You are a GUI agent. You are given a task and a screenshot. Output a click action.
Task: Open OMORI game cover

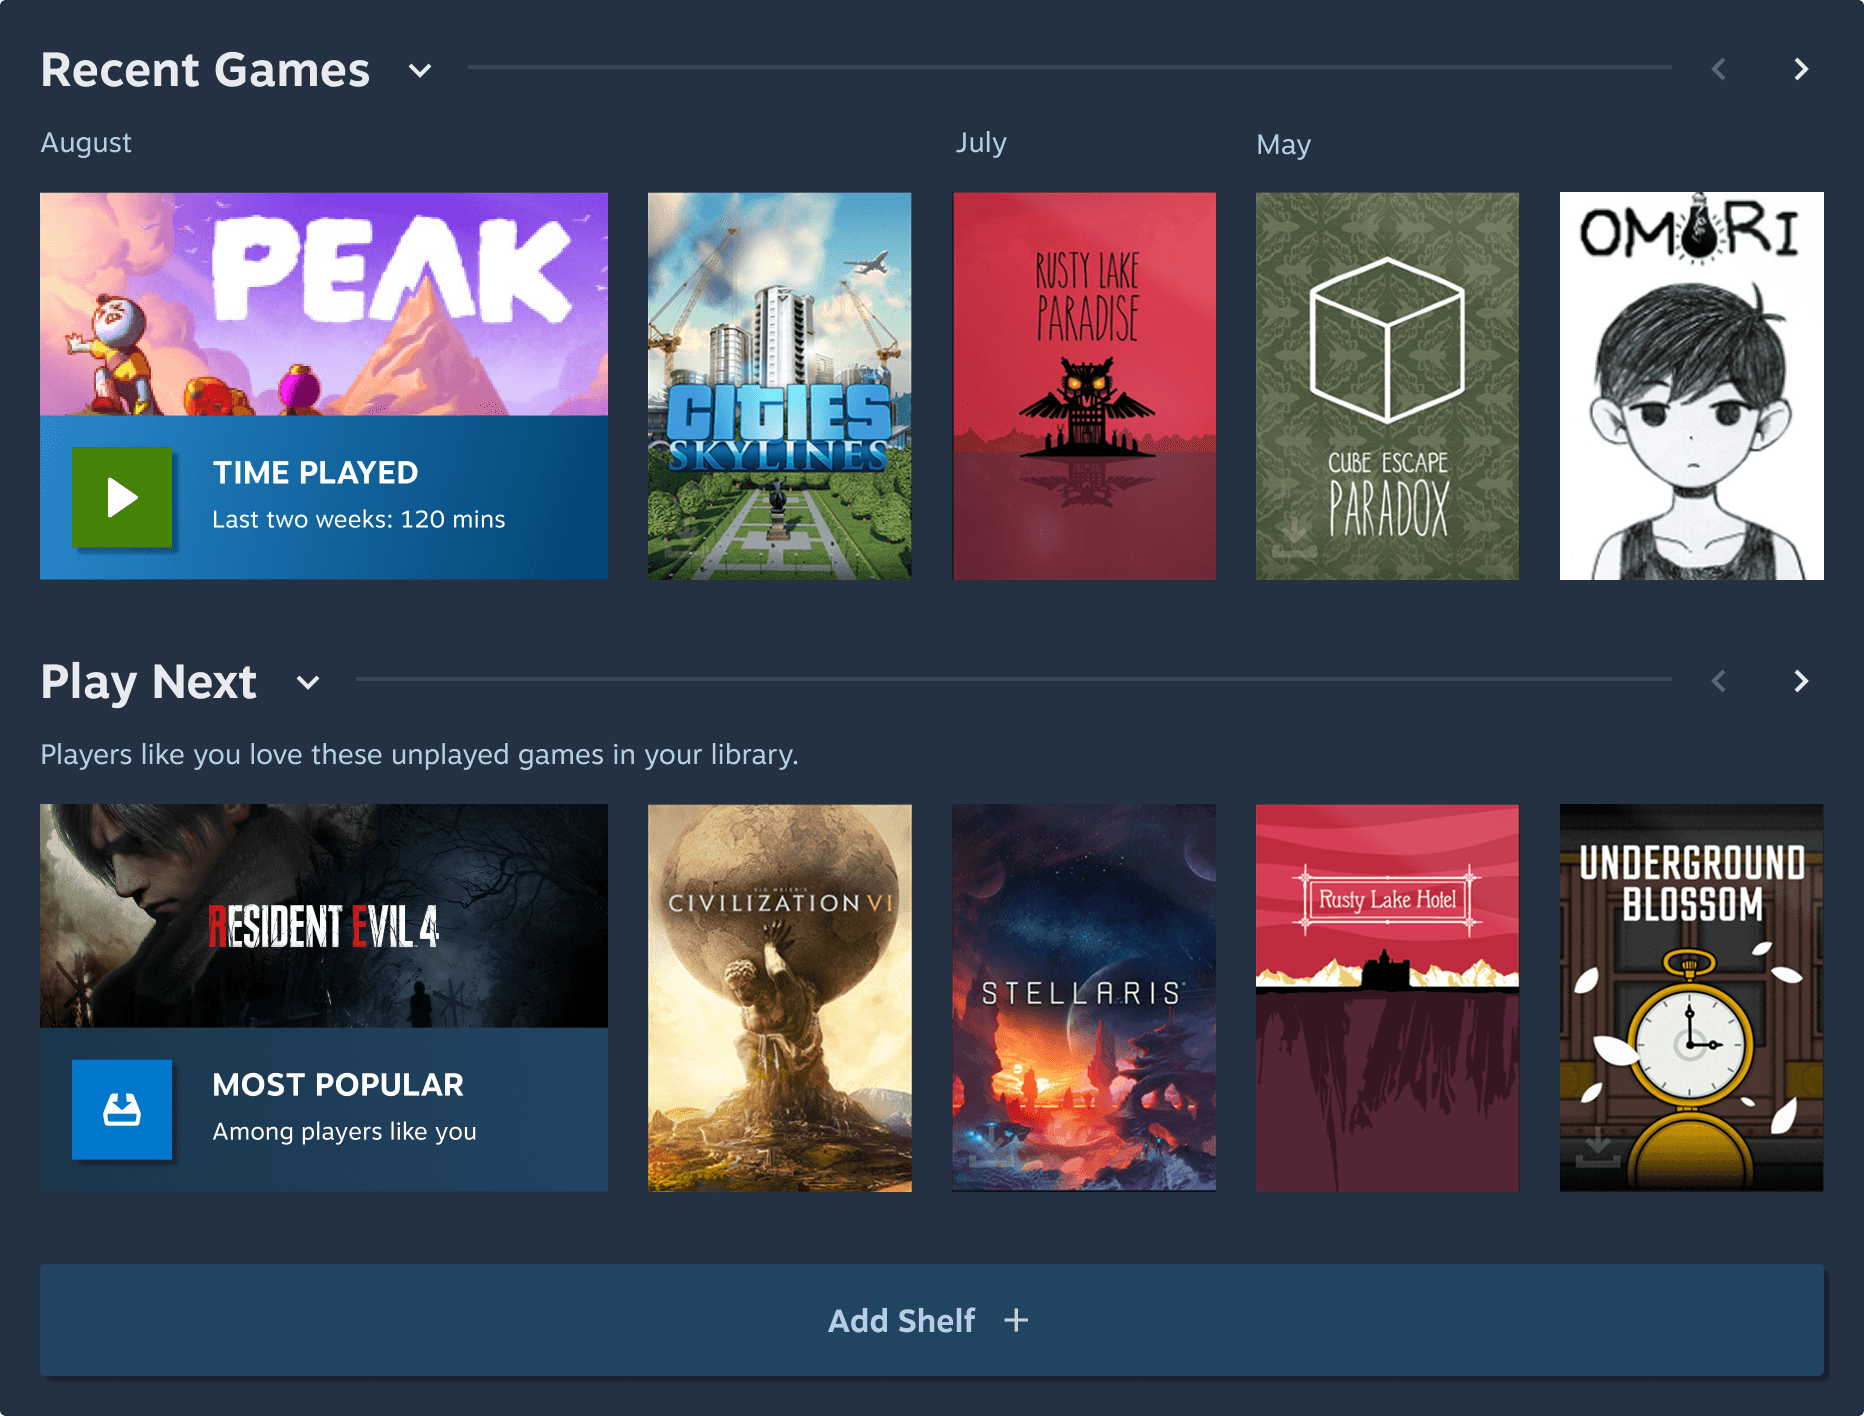click(1692, 386)
